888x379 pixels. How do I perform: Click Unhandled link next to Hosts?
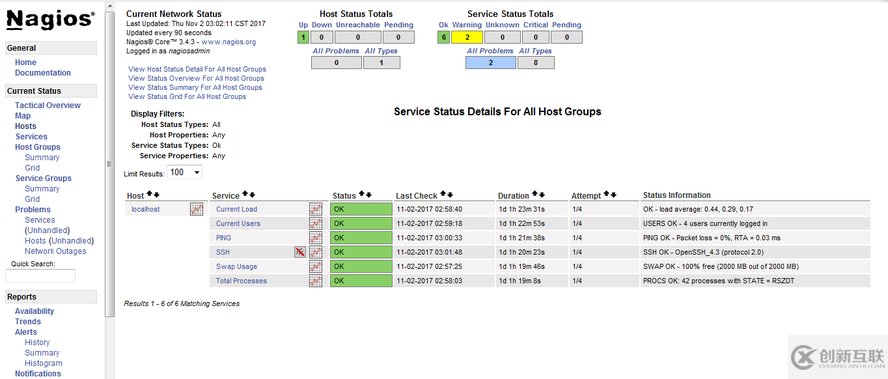72,241
